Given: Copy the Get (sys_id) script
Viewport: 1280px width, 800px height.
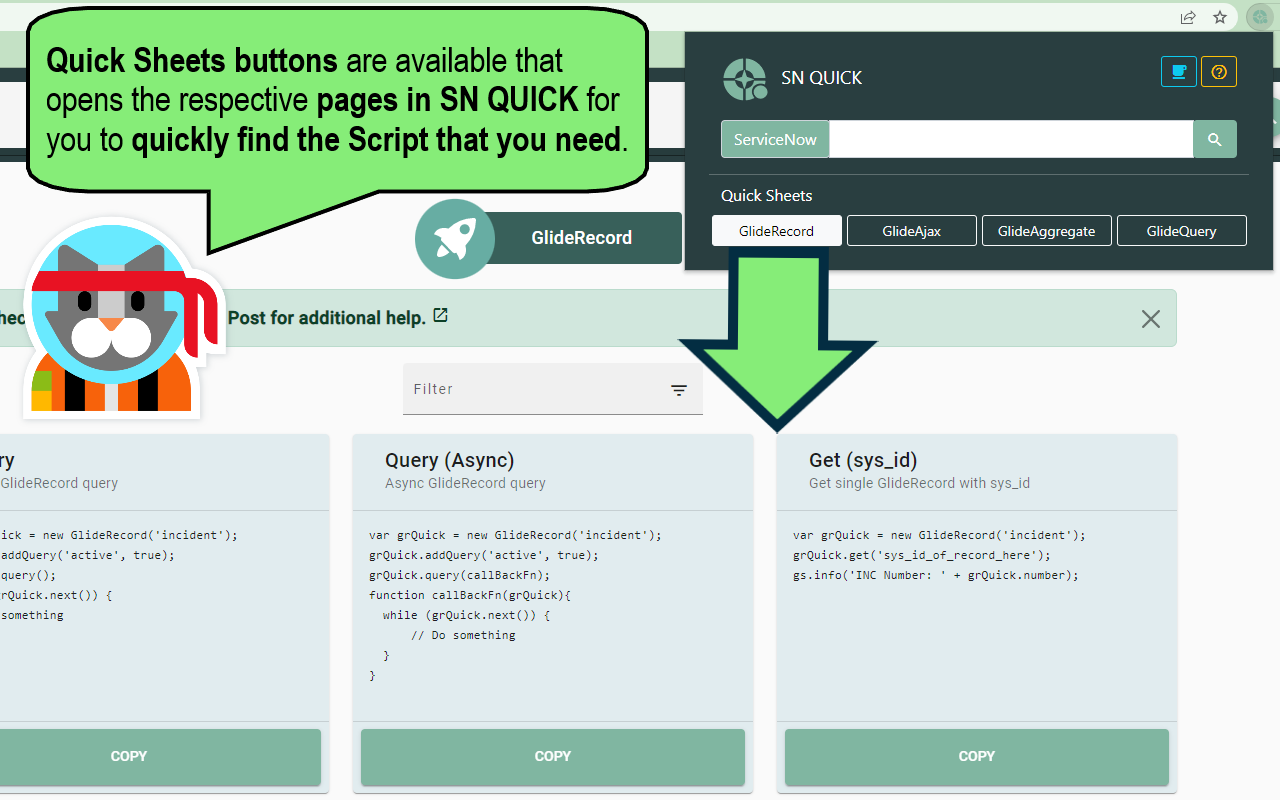Looking at the screenshot, I should [x=977, y=757].
